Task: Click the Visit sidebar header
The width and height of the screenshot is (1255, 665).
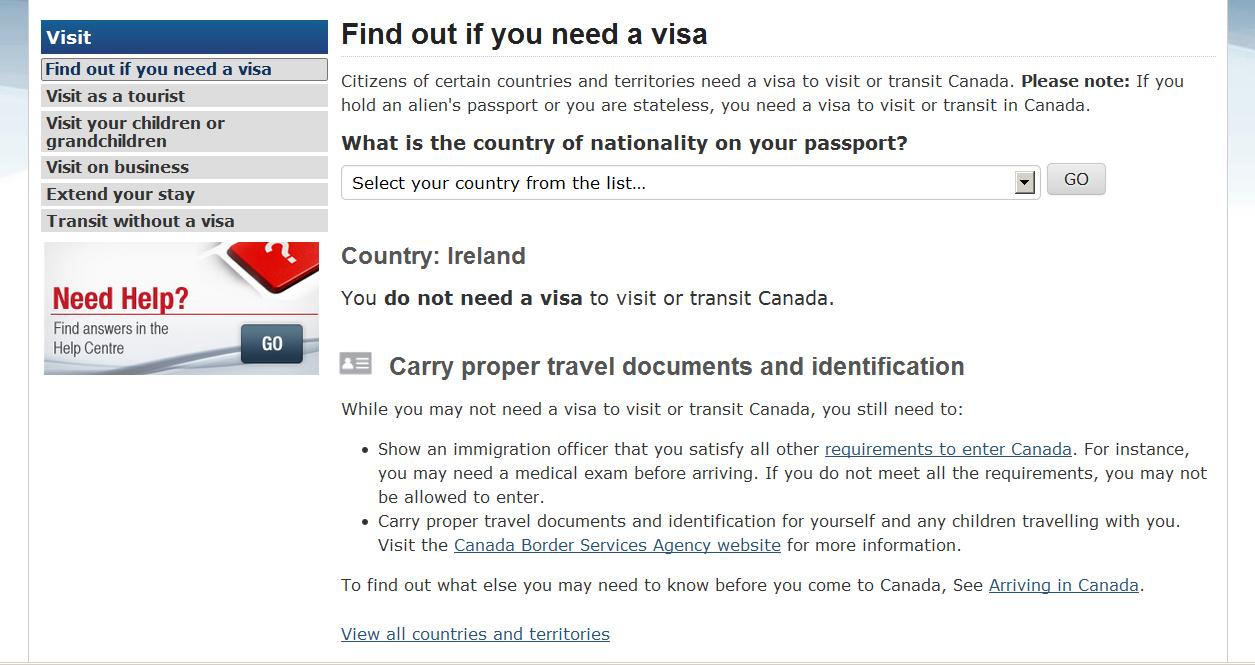Action: (185, 37)
